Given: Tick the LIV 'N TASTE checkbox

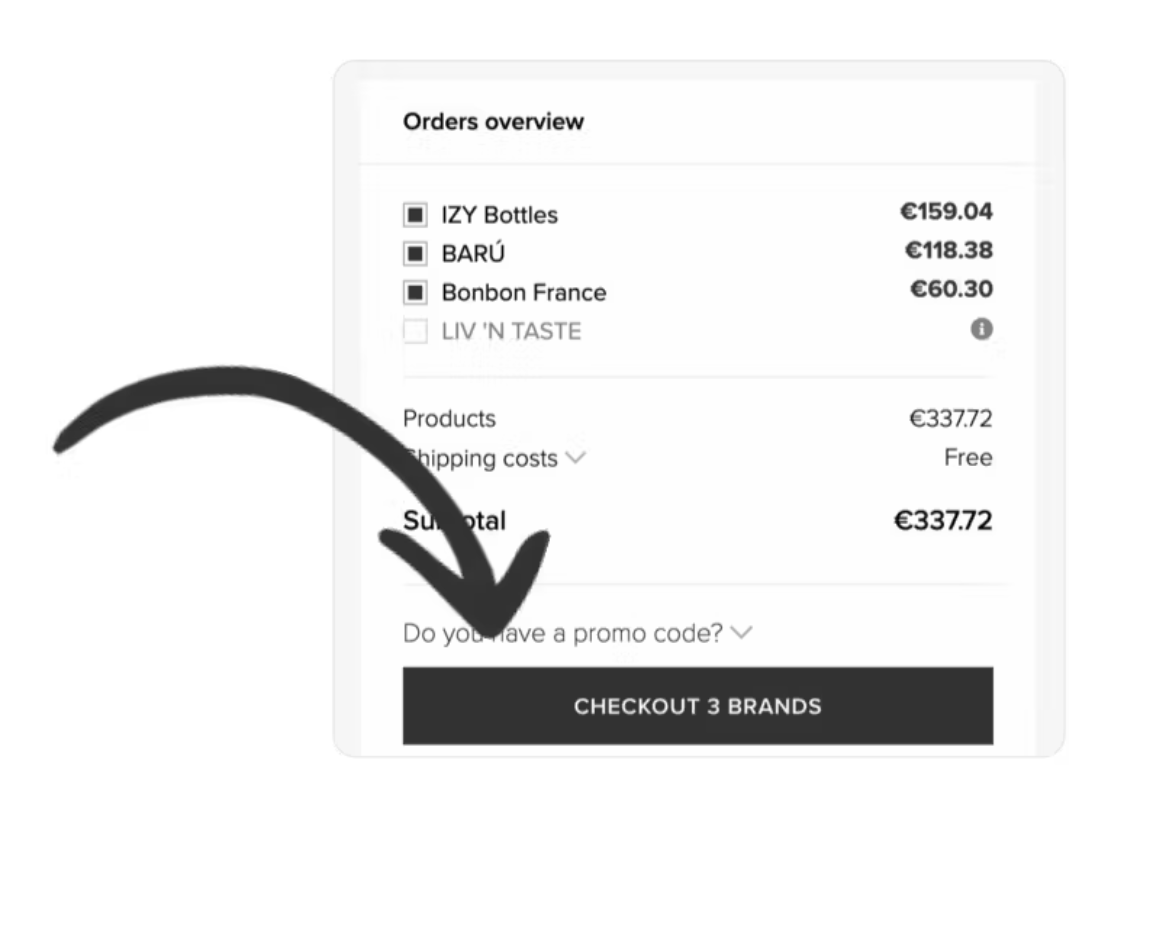Looking at the screenshot, I should pos(415,331).
